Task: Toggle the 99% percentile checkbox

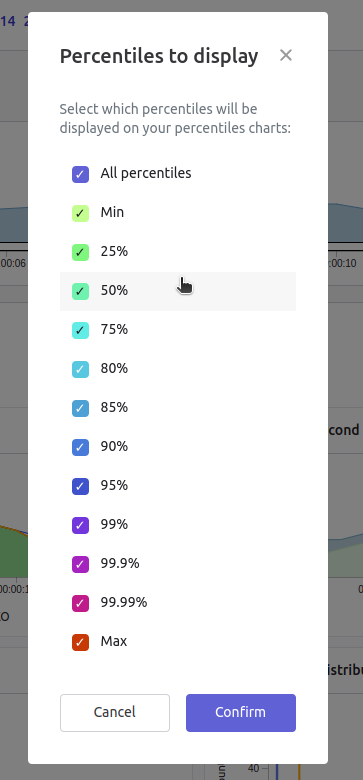Action: point(81,526)
